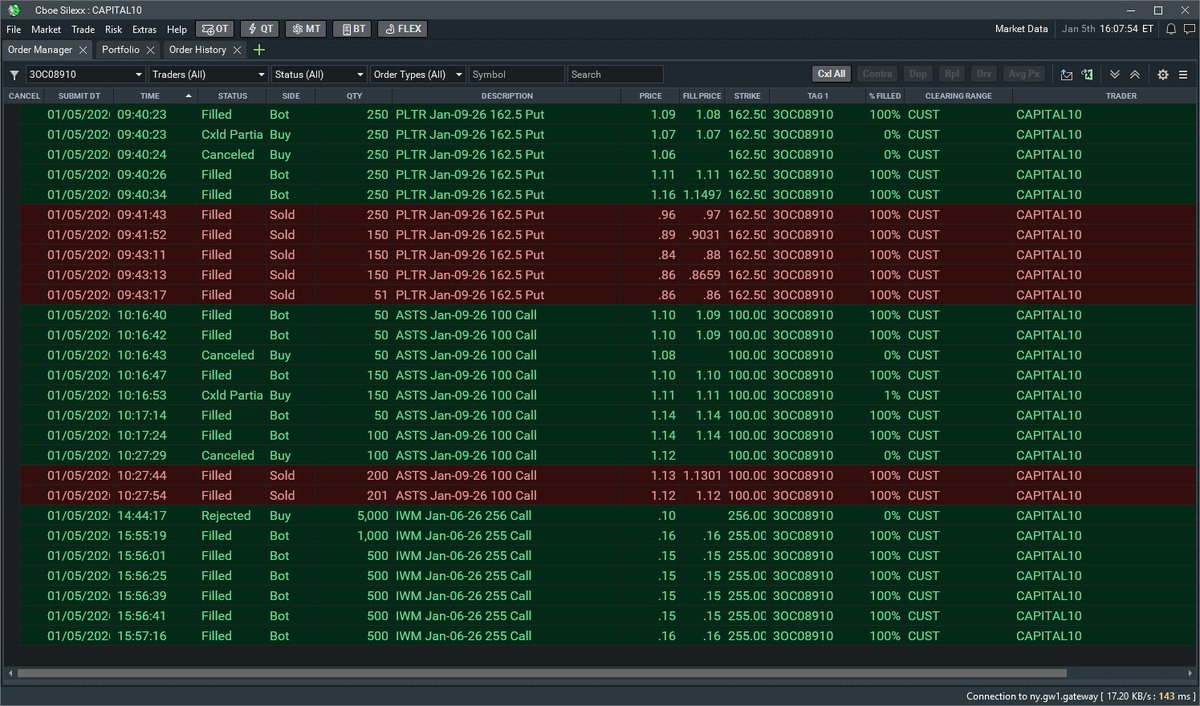1200x706 pixels.
Task: Click the 1.1497 fill price cell
Action: [701, 194]
